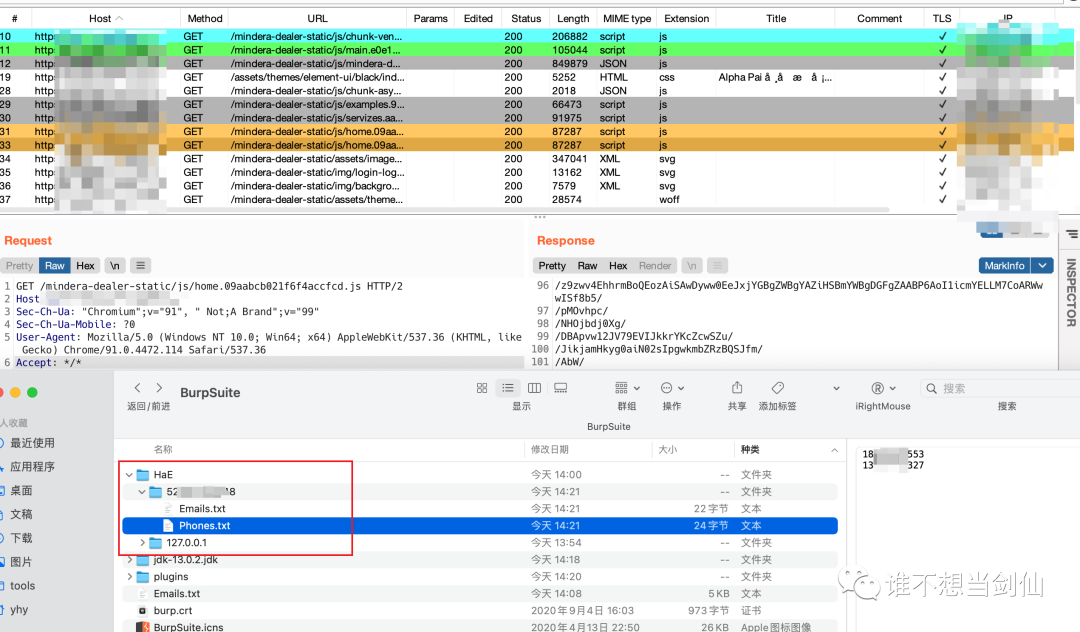The height and width of the screenshot is (632, 1080).
Task: Toggle the Request \n non-printable characters button
Action: tap(114, 266)
